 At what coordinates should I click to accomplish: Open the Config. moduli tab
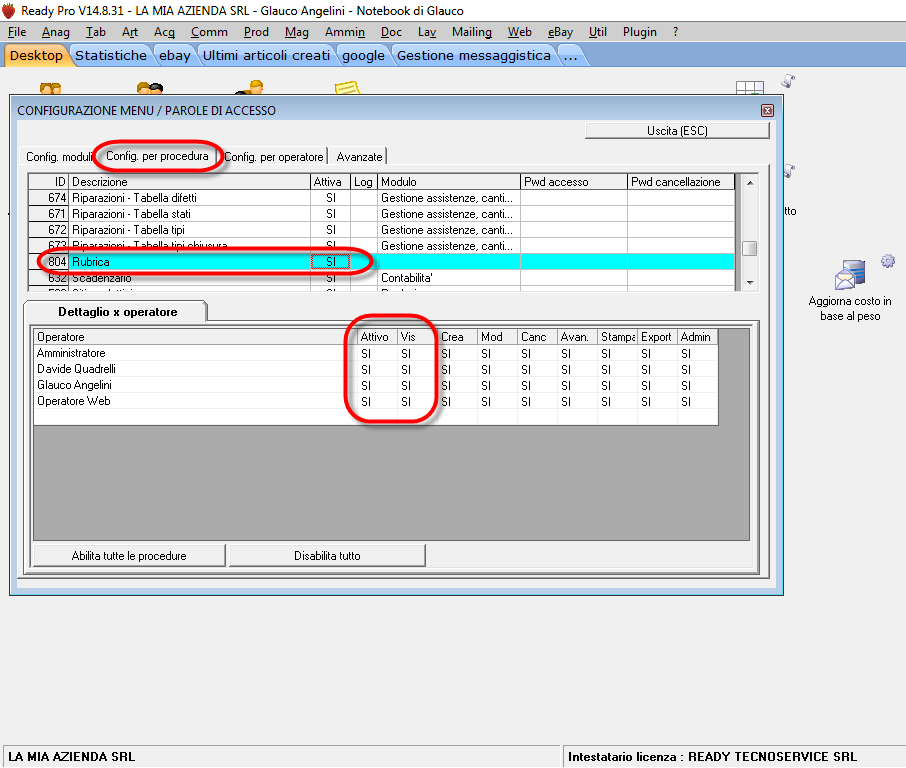[x=59, y=157]
